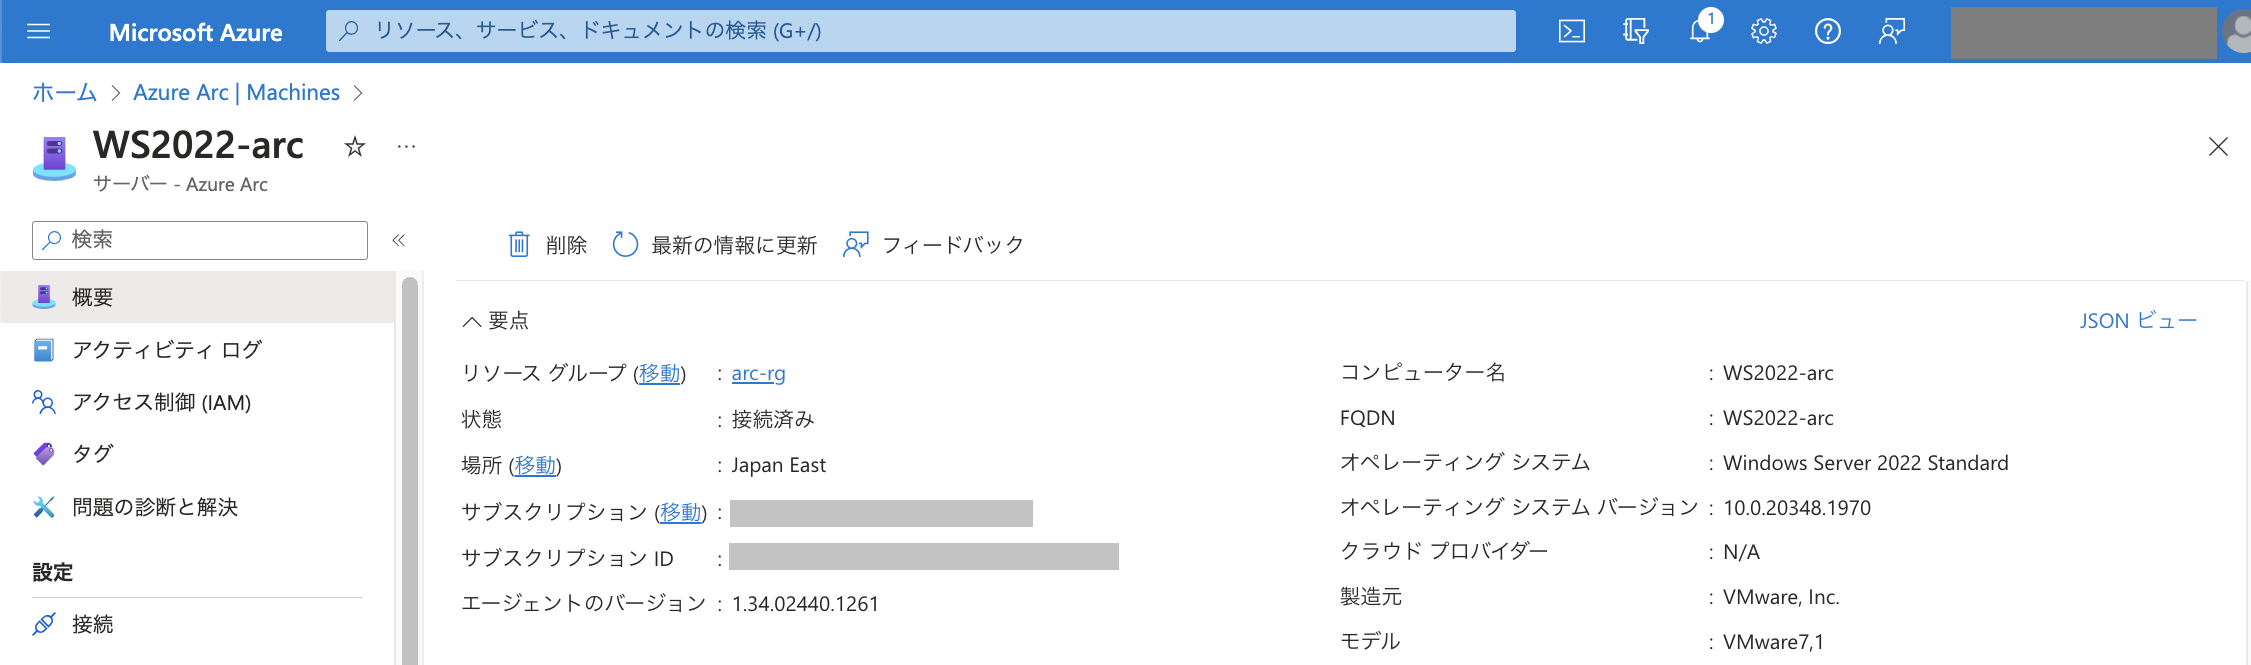Open the help question mark icon
The image size is (2251, 665).
coord(1827,32)
